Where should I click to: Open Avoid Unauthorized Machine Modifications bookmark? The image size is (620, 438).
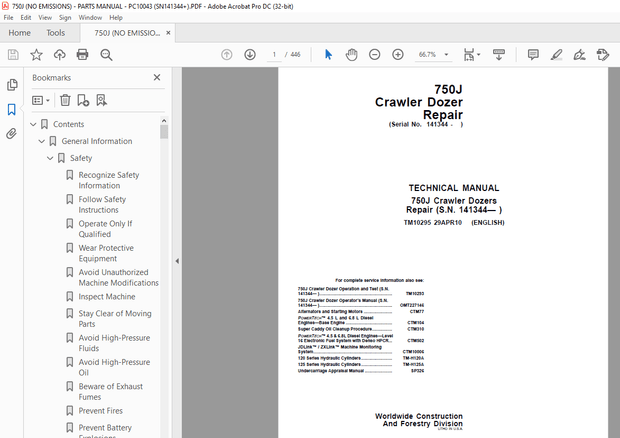click(118, 278)
